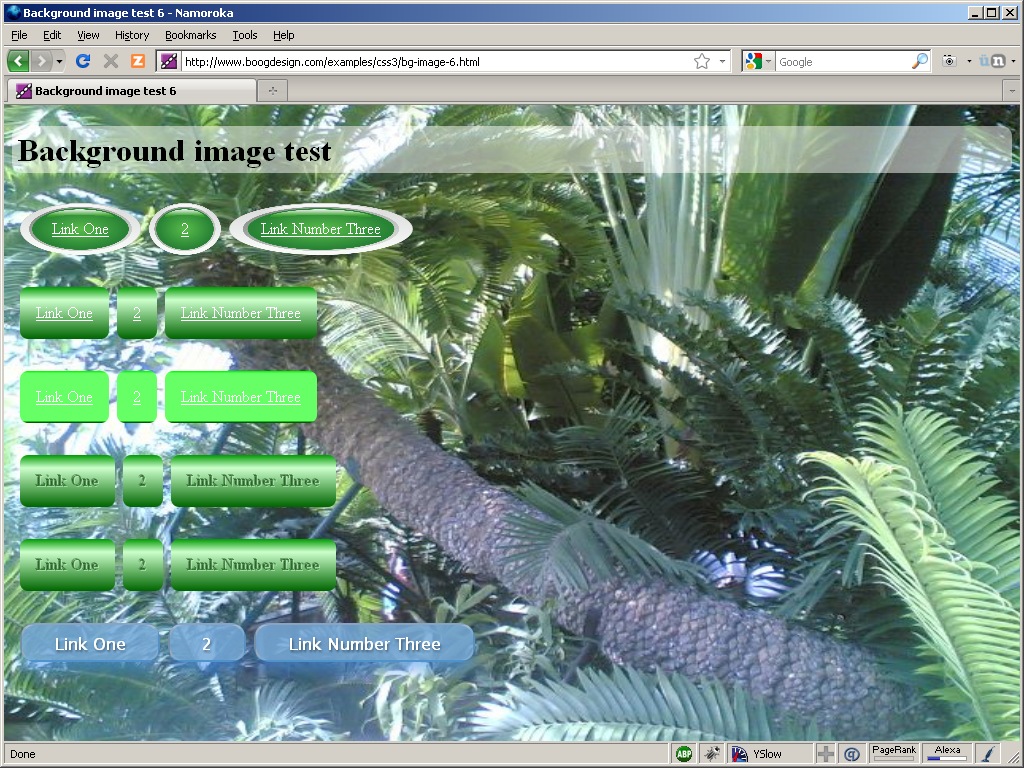This screenshot has width=1024, height=768.
Task: Open Firebug via the bug status icon
Action: pyautogui.click(x=712, y=754)
